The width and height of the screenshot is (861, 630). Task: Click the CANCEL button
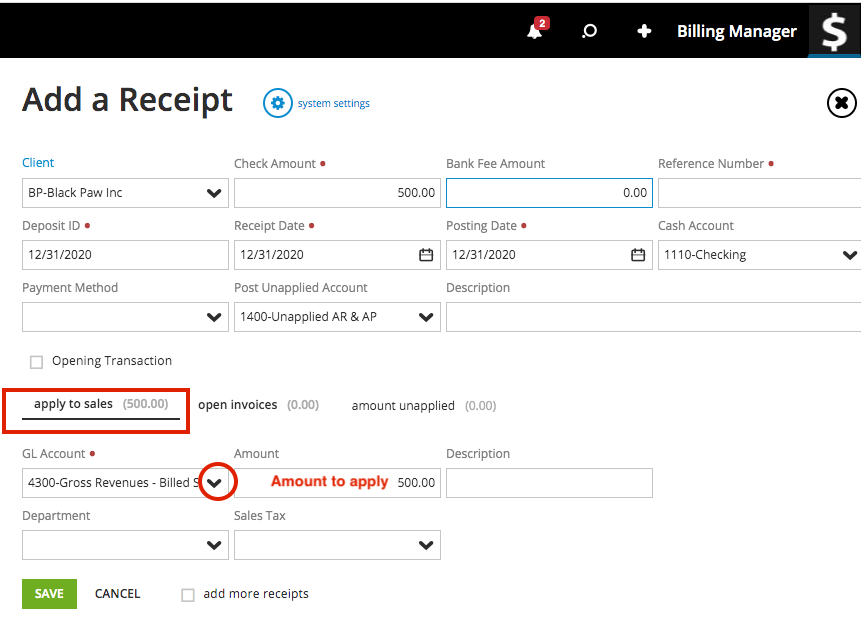[x=118, y=594]
